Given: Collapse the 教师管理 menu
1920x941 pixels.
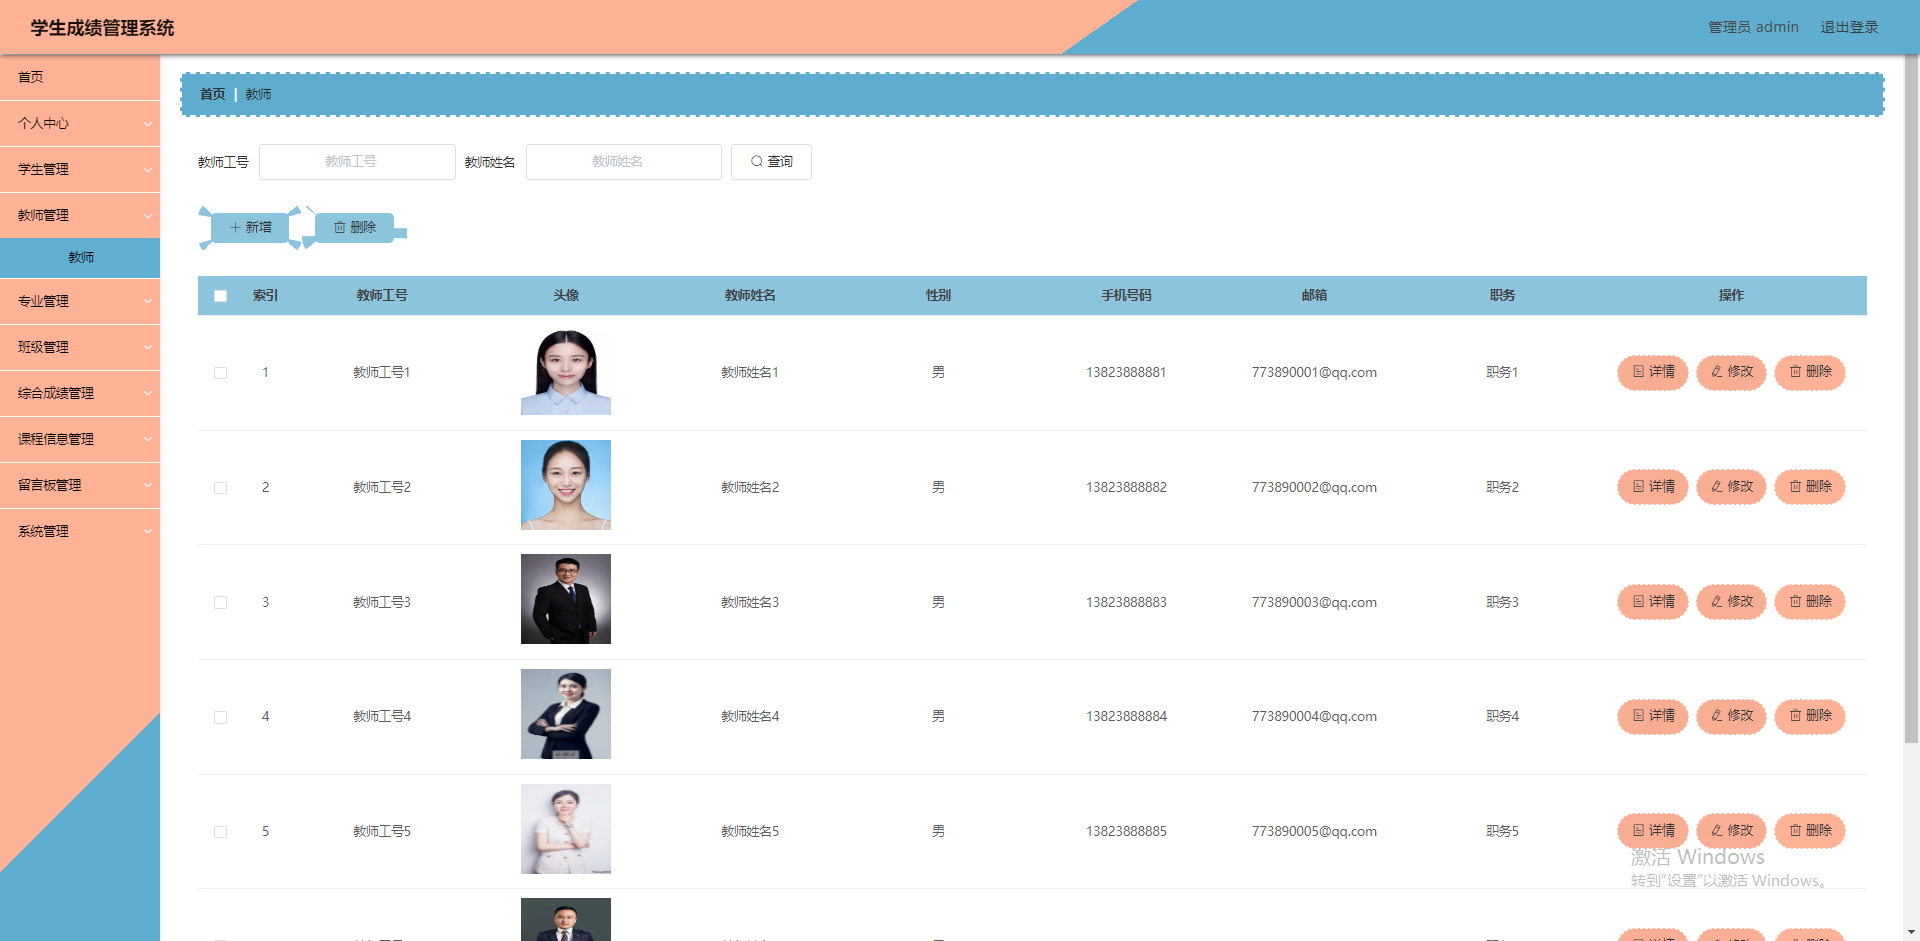Looking at the screenshot, I should coord(80,215).
